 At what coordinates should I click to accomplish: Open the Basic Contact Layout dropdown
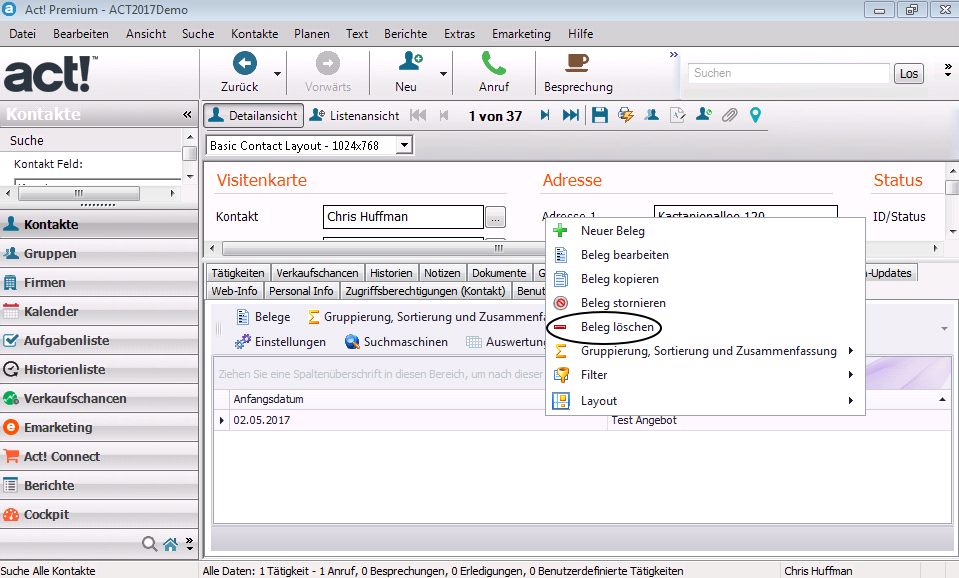tap(404, 146)
